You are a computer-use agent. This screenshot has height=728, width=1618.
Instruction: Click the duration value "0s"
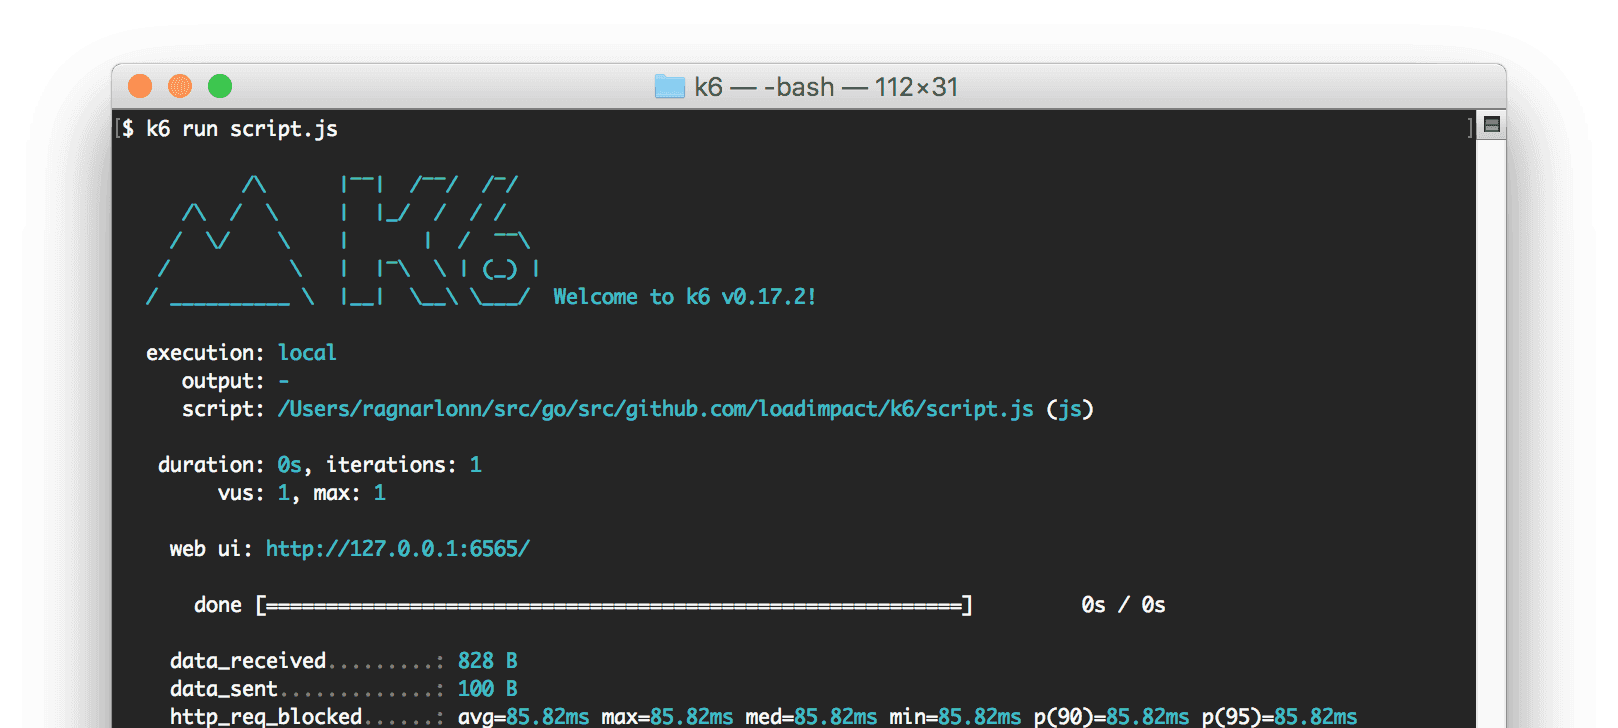point(289,465)
